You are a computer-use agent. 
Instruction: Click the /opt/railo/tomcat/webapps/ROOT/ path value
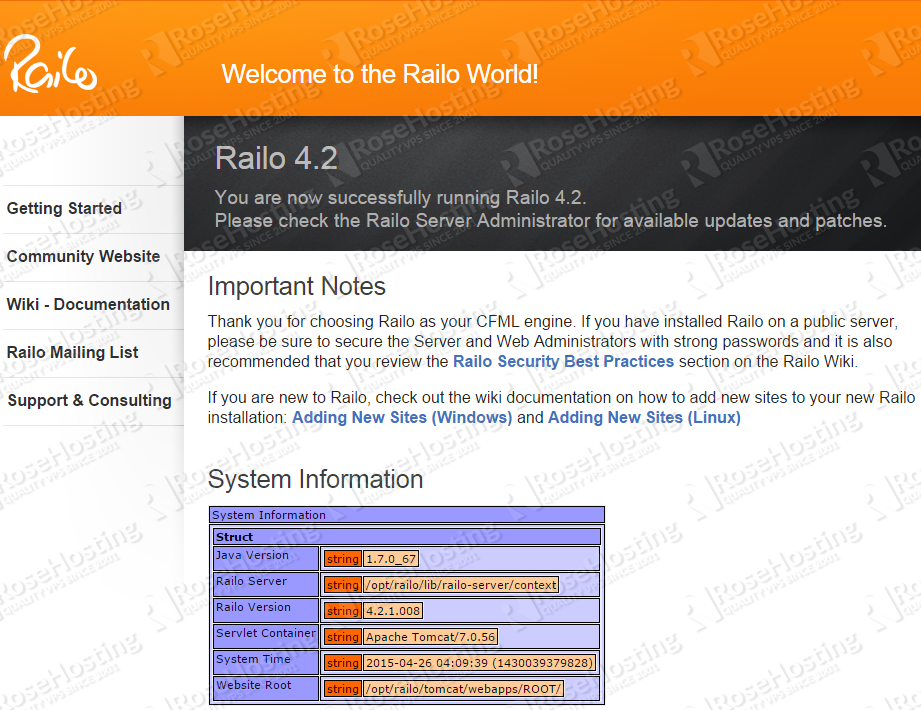tap(463, 689)
